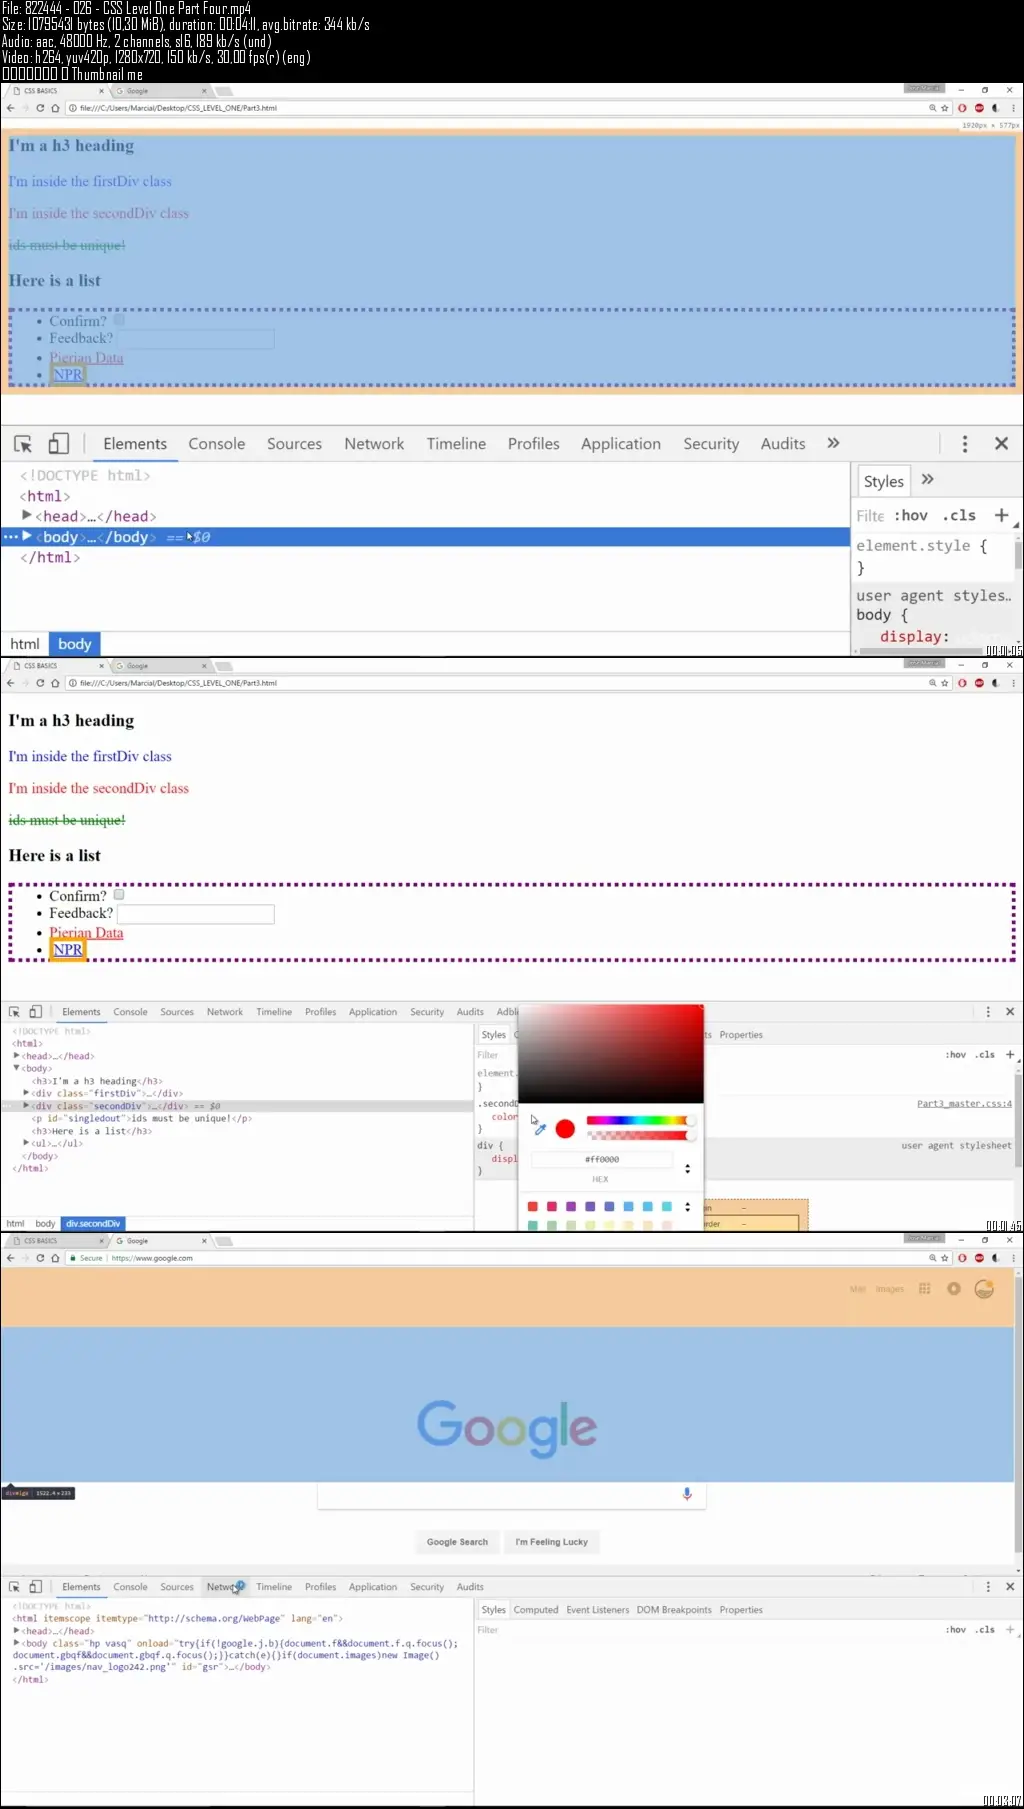Show more DevTools tabs after the Audits tab
1024x1809 pixels.
coord(833,443)
